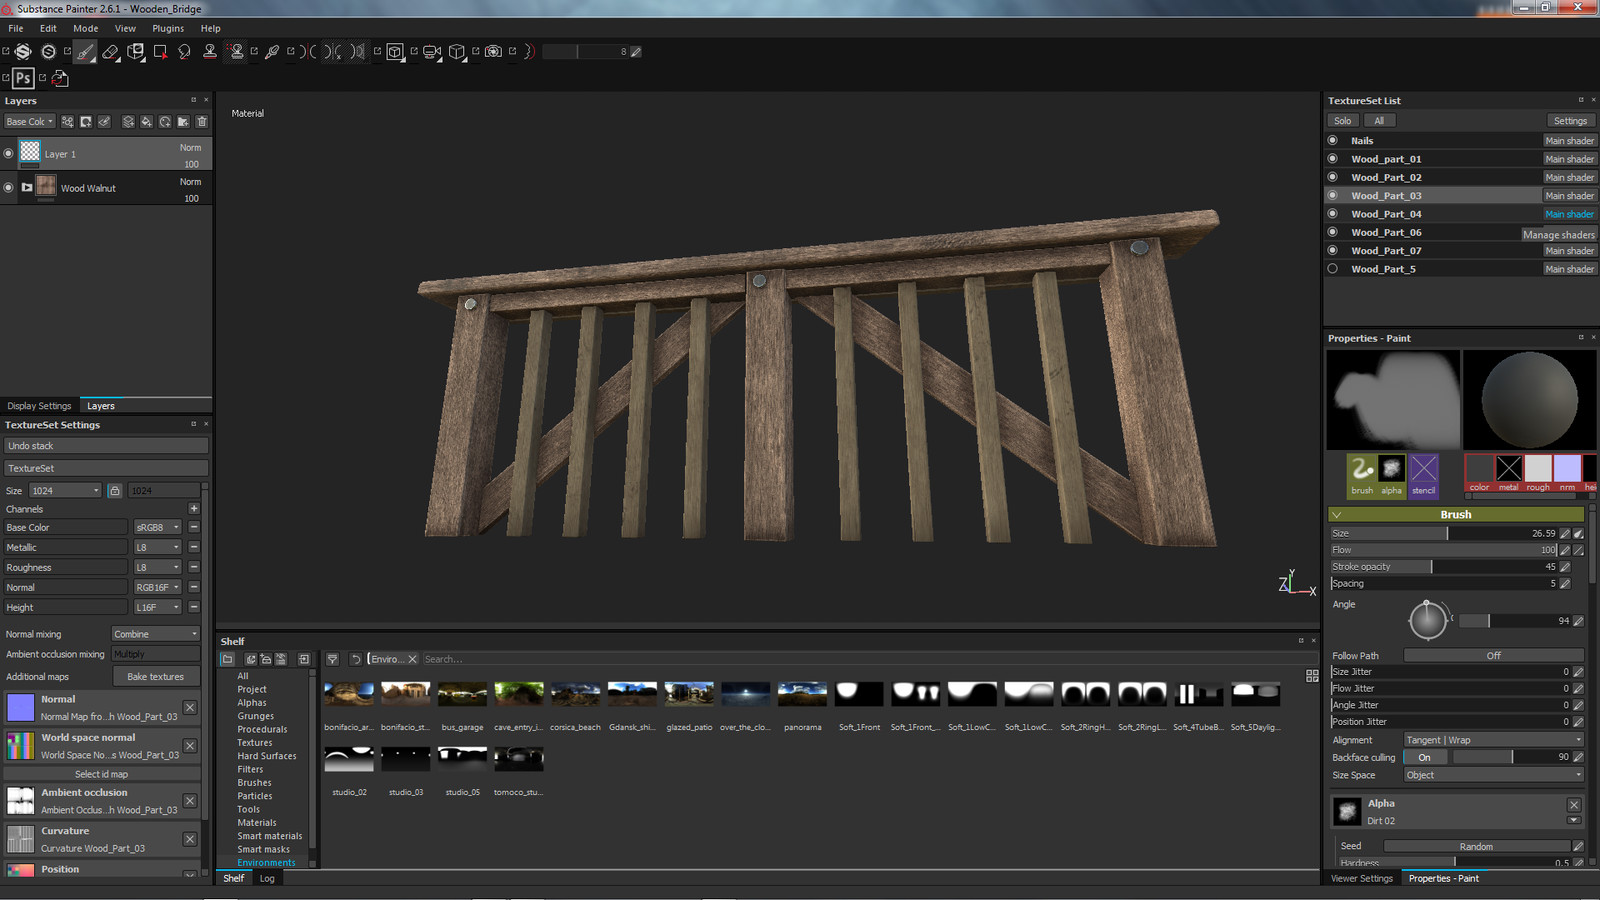The height and width of the screenshot is (900, 1600).
Task: Open the Base Color channel dropdown
Action: tap(29, 122)
